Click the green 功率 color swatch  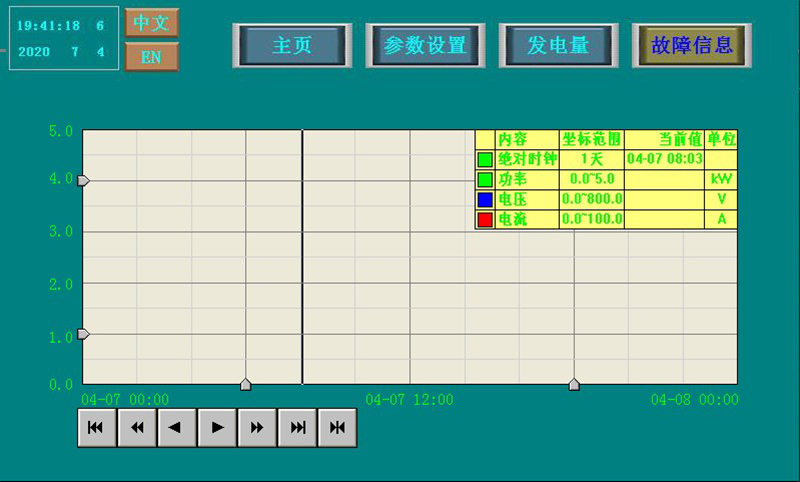pos(485,179)
